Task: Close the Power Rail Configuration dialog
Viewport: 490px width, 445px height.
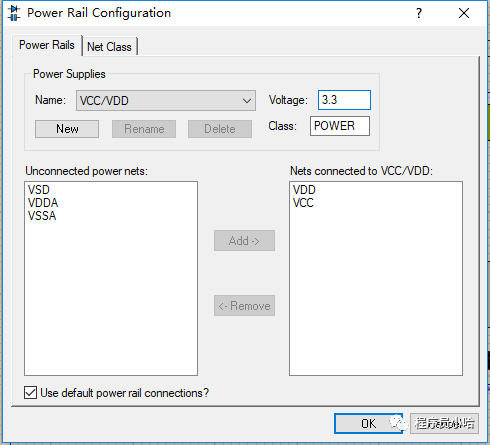Action: [x=464, y=13]
